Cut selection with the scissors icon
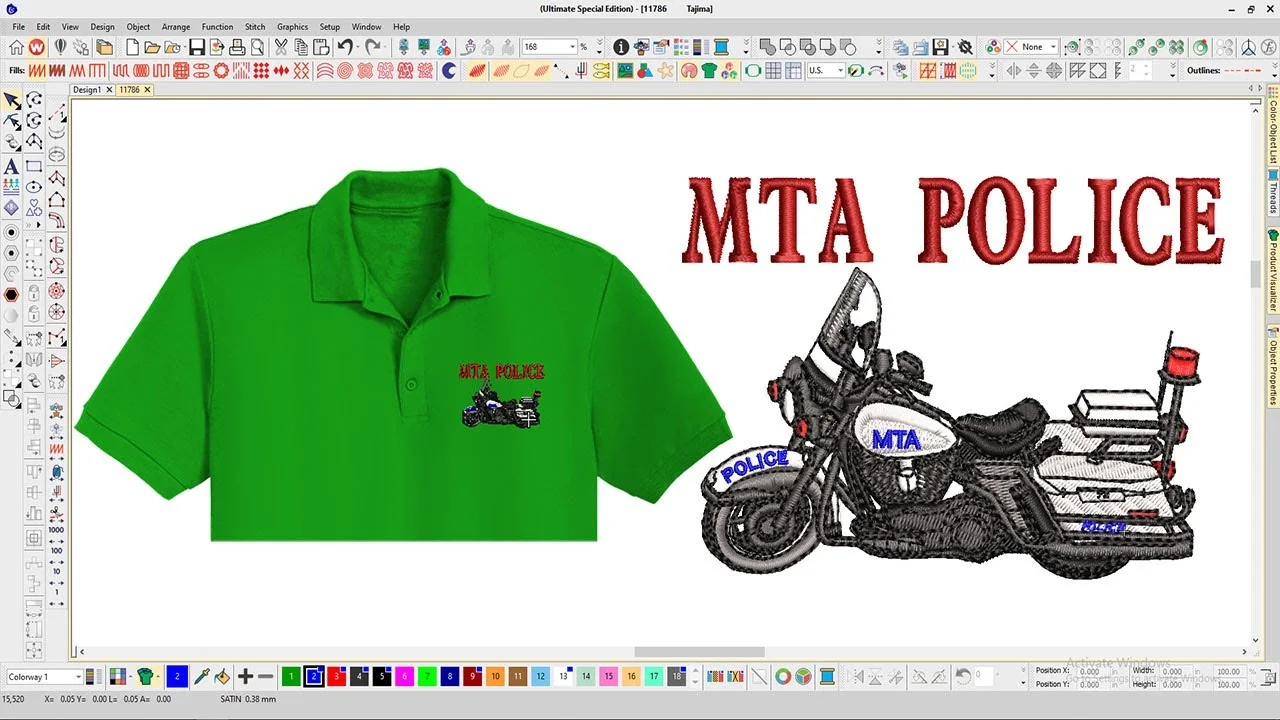1280x720 pixels. 281,47
